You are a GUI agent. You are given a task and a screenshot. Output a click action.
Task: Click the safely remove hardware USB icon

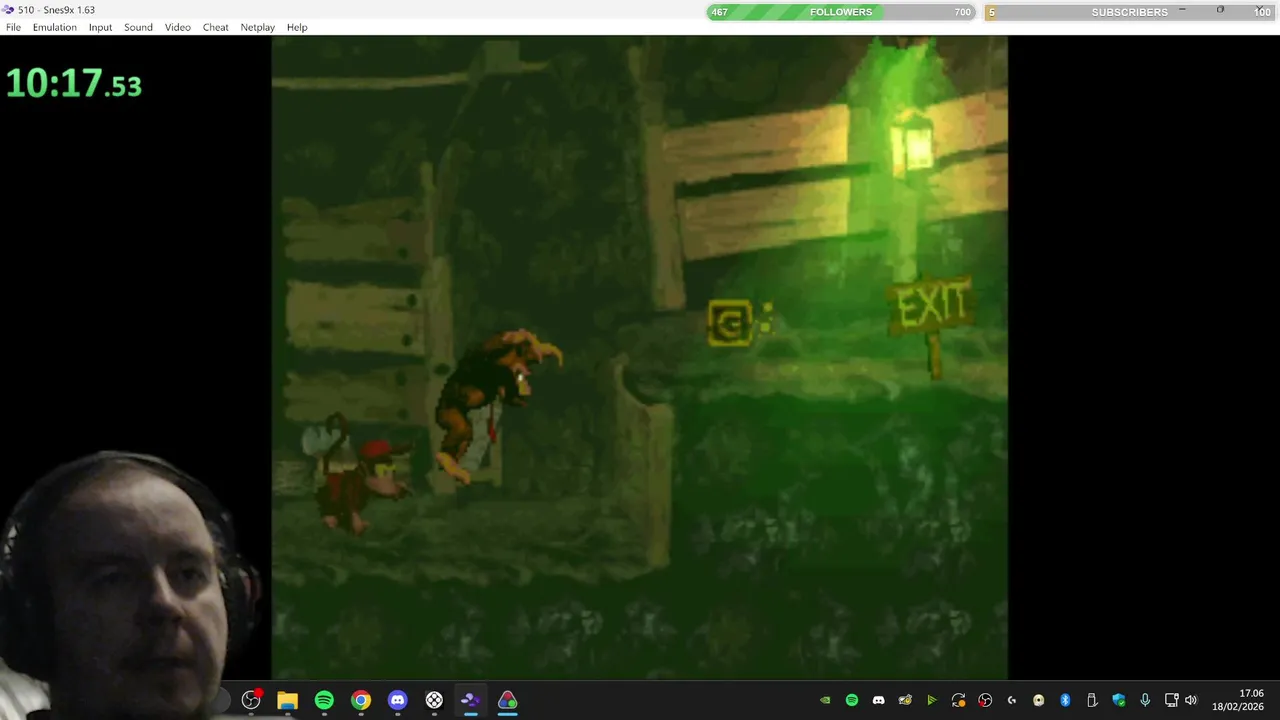click(x=1092, y=700)
